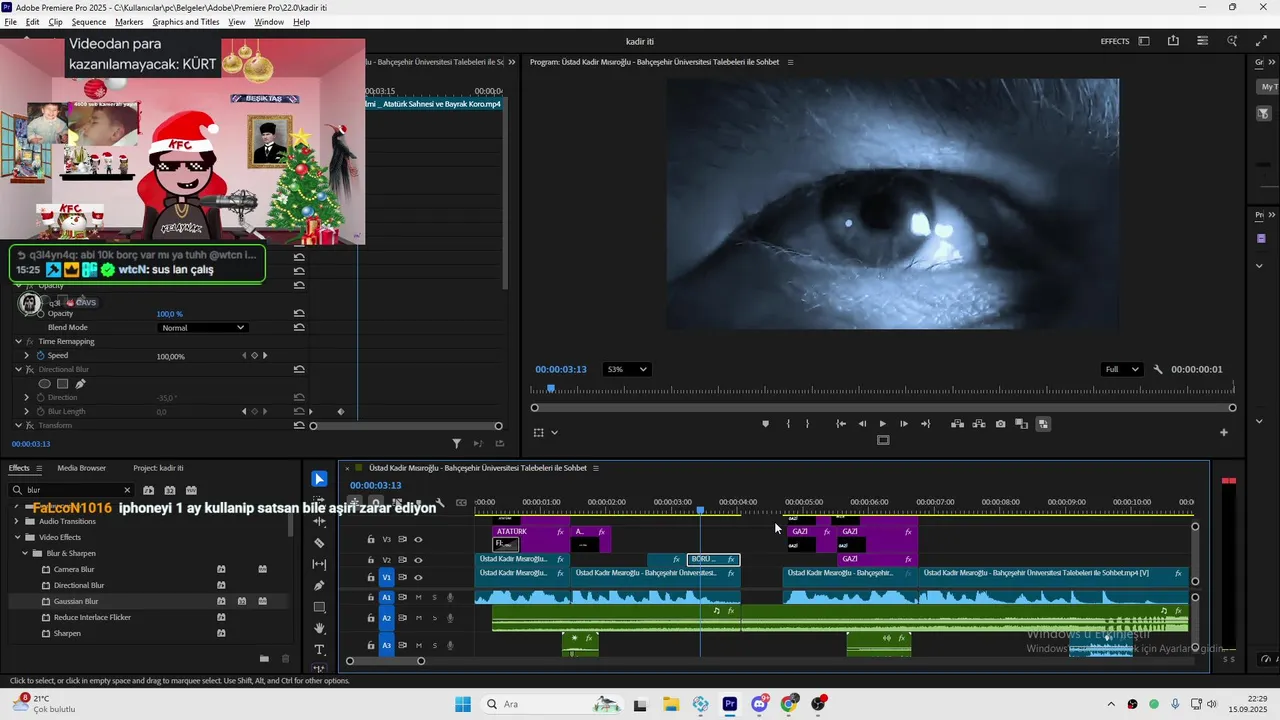This screenshot has width=1280, height=720.
Task: Select the Selection tool arrow in the toolbar
Action: [x=319, y=479]
